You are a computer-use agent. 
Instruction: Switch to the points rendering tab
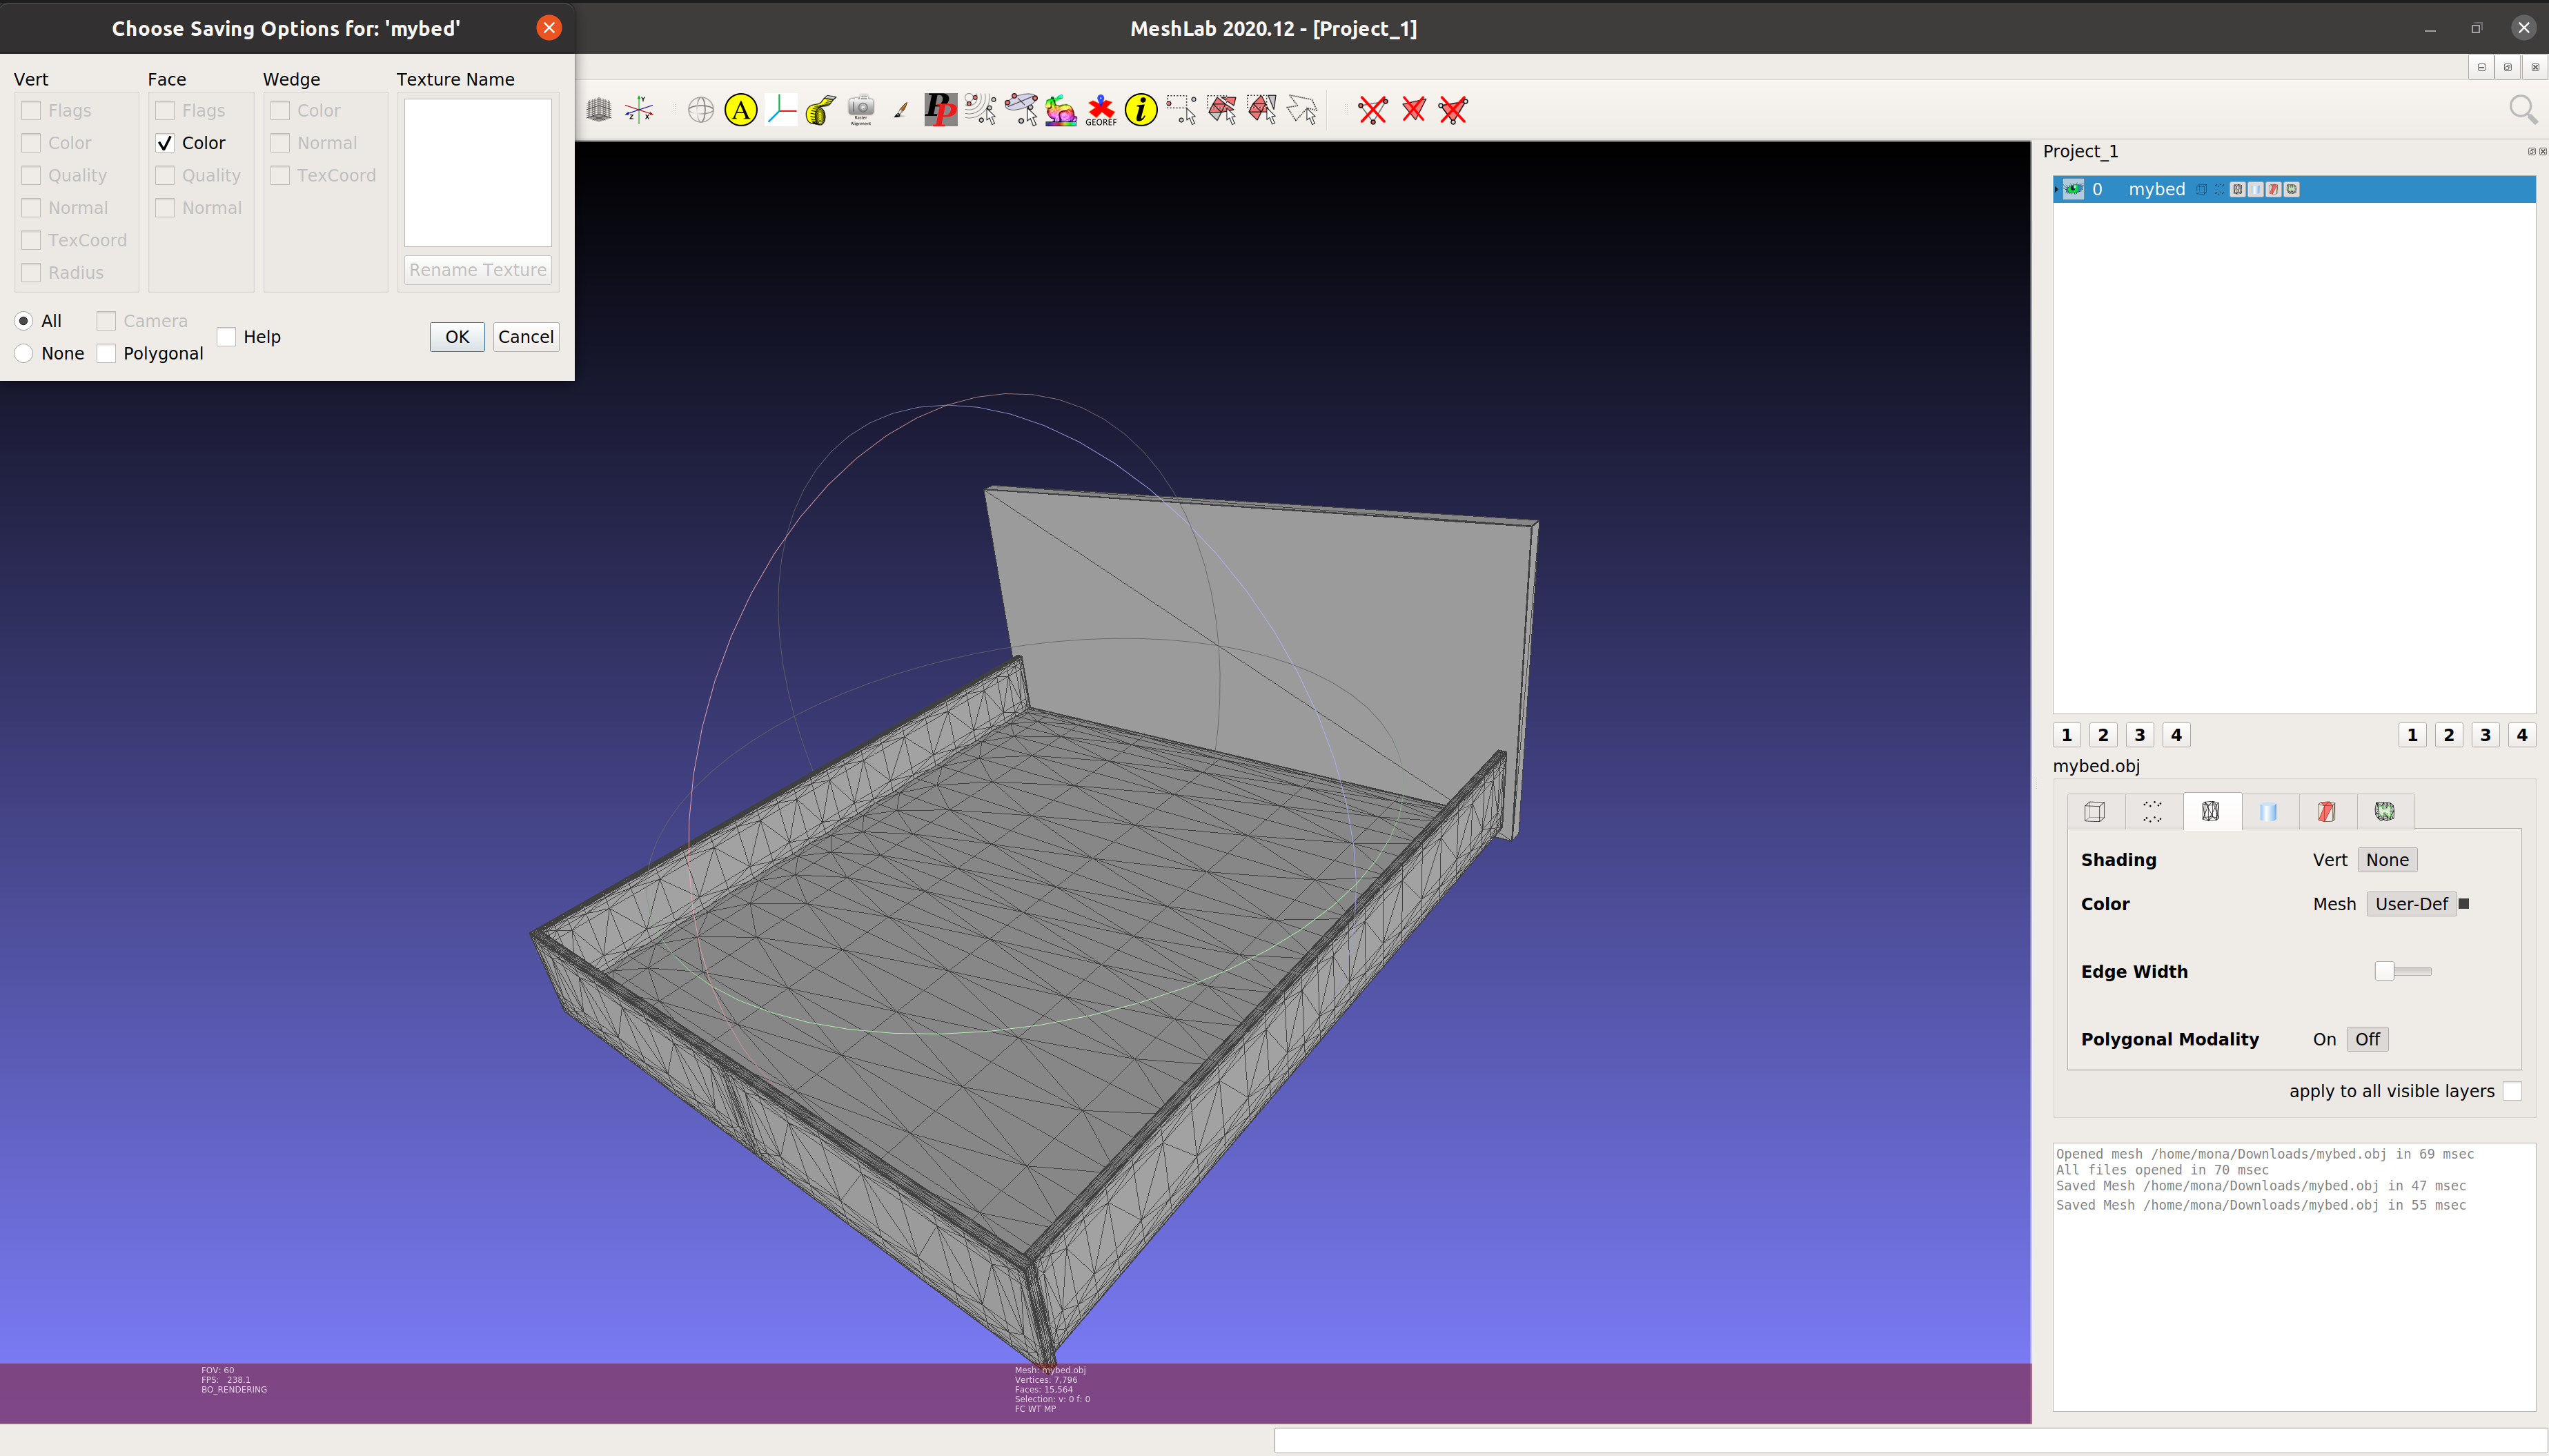click(x=2152, y=811)
